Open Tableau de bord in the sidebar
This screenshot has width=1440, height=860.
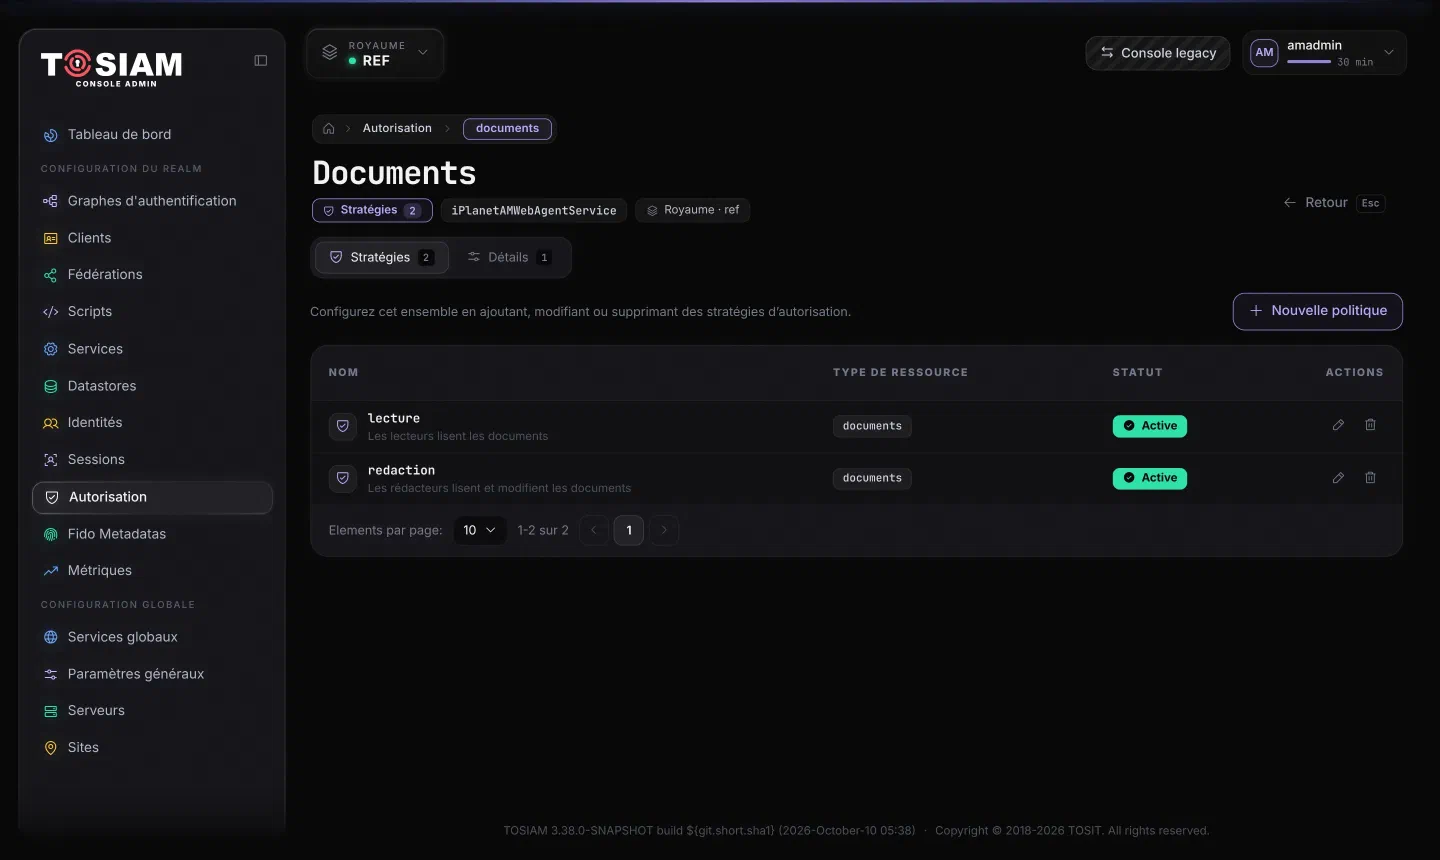(x=152, y=135)
